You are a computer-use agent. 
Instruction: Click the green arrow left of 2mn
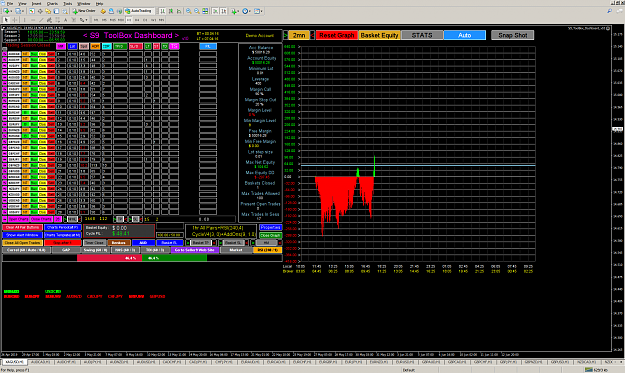tap(285, 35)
